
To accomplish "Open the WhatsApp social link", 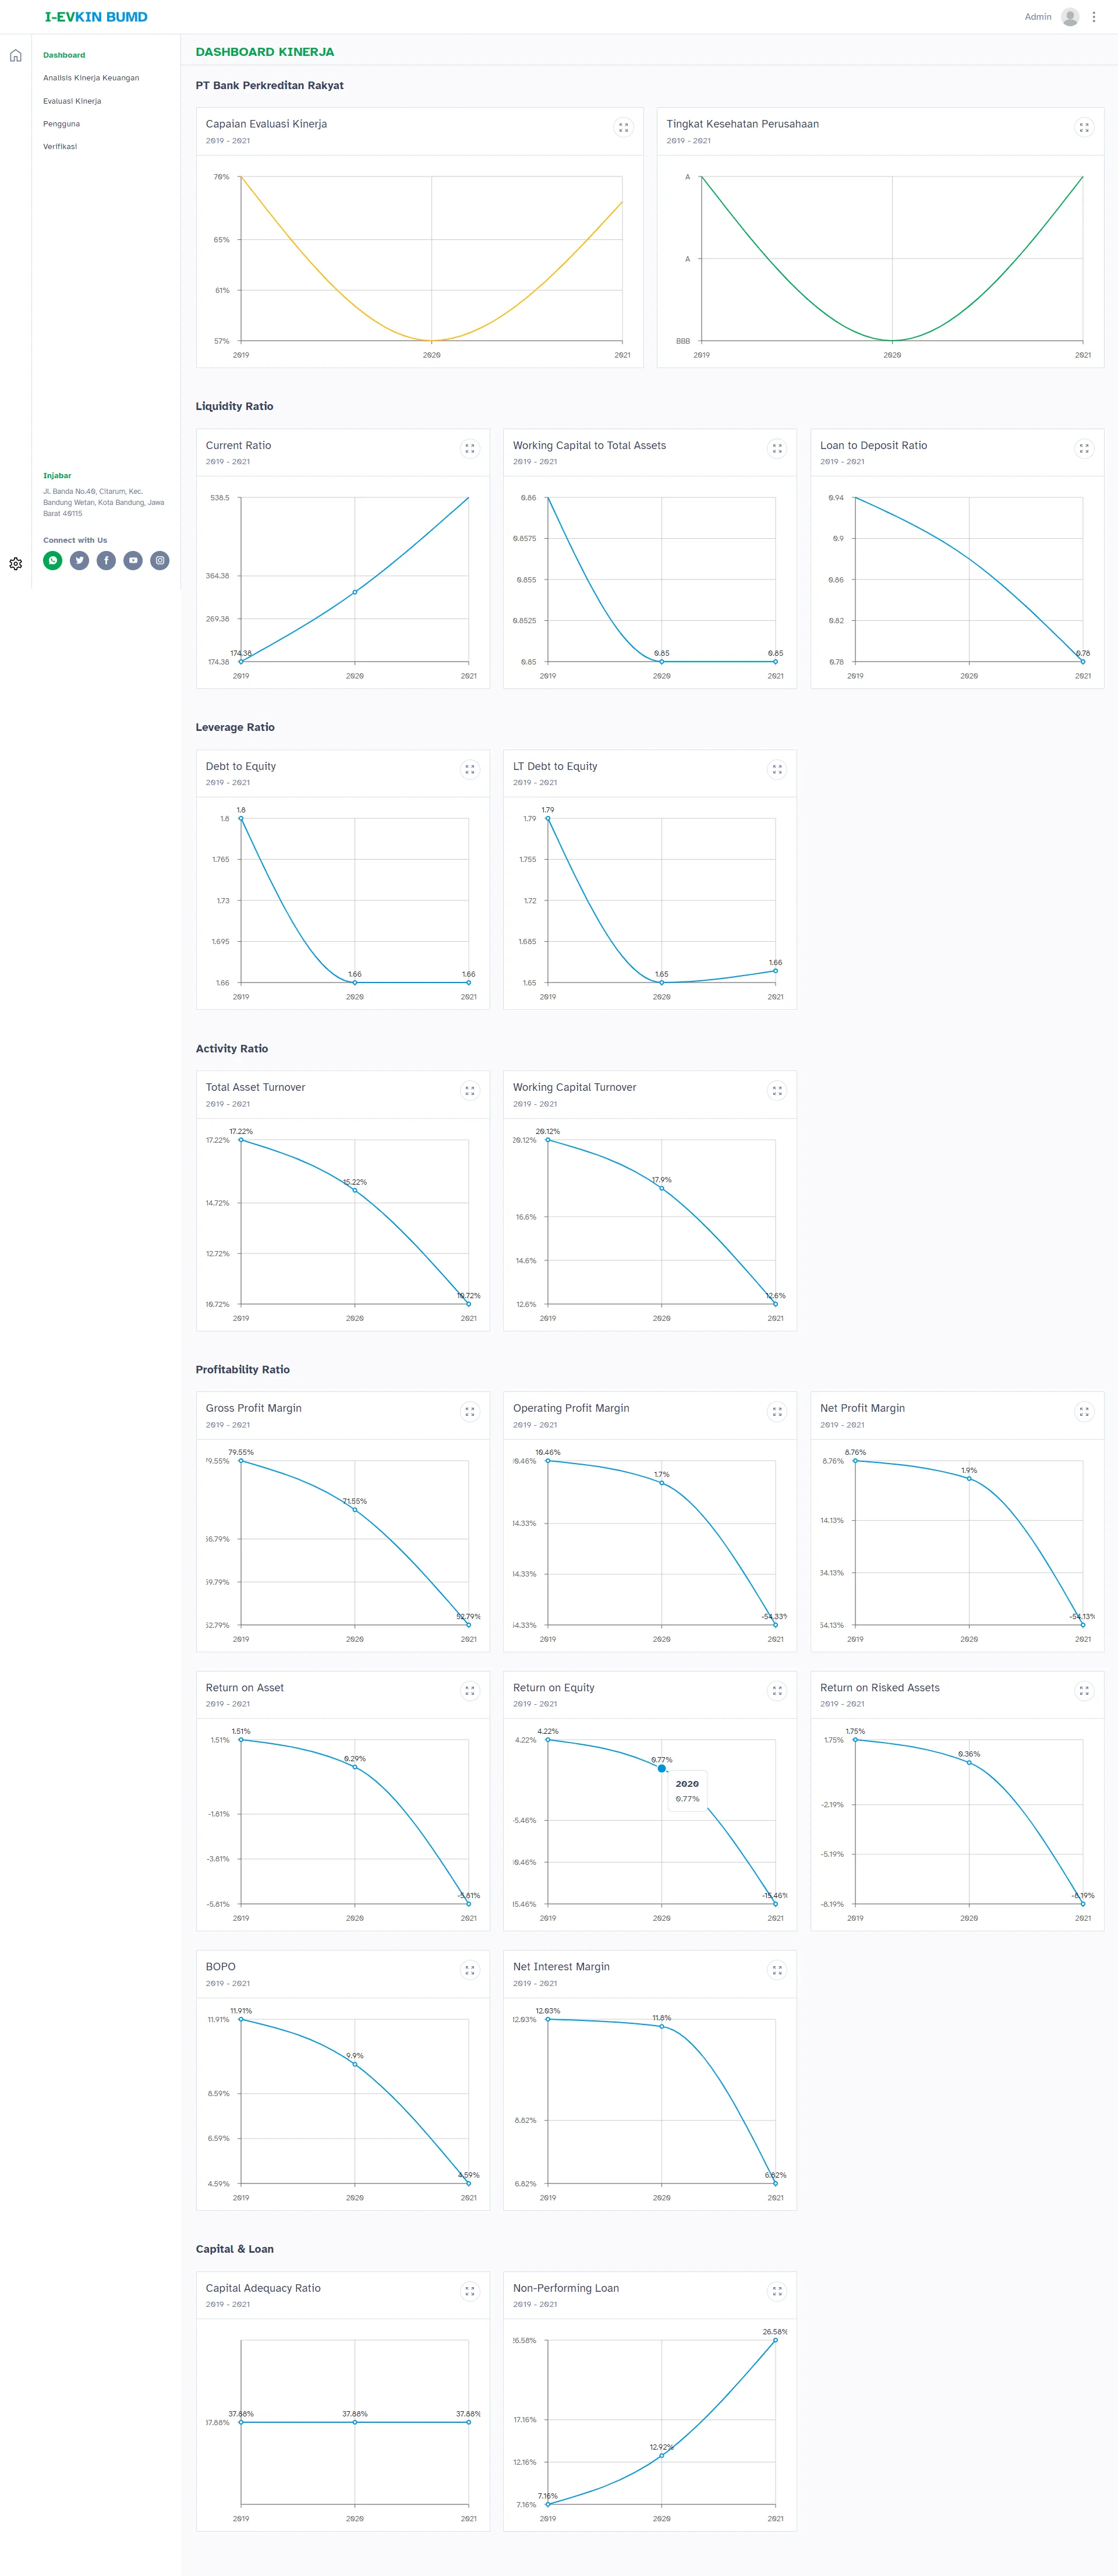I will point(53,561).
